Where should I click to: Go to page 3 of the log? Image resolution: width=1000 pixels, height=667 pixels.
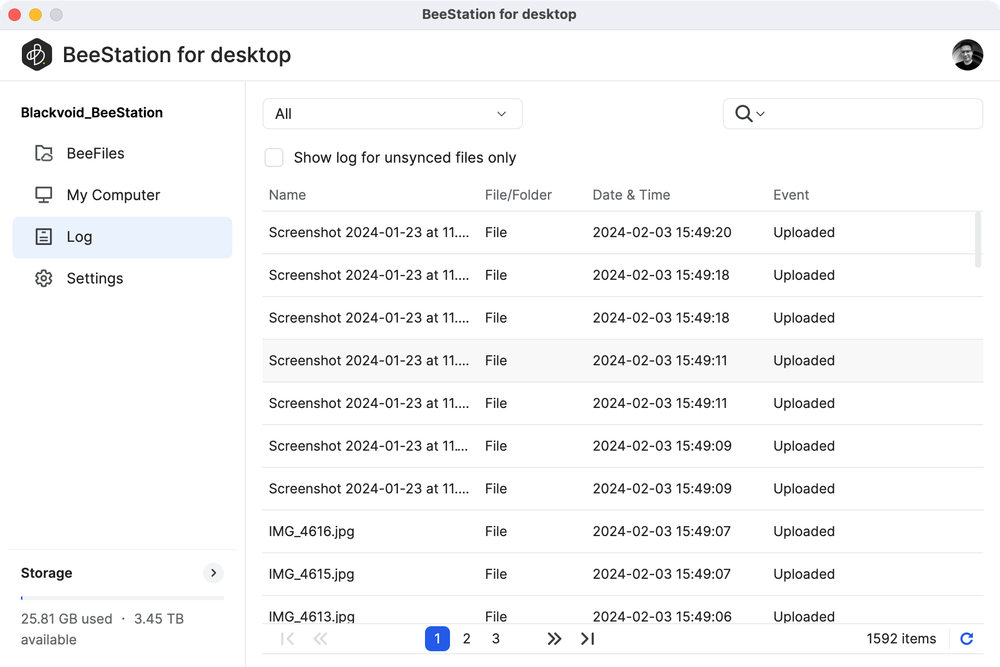click(496, 638)
